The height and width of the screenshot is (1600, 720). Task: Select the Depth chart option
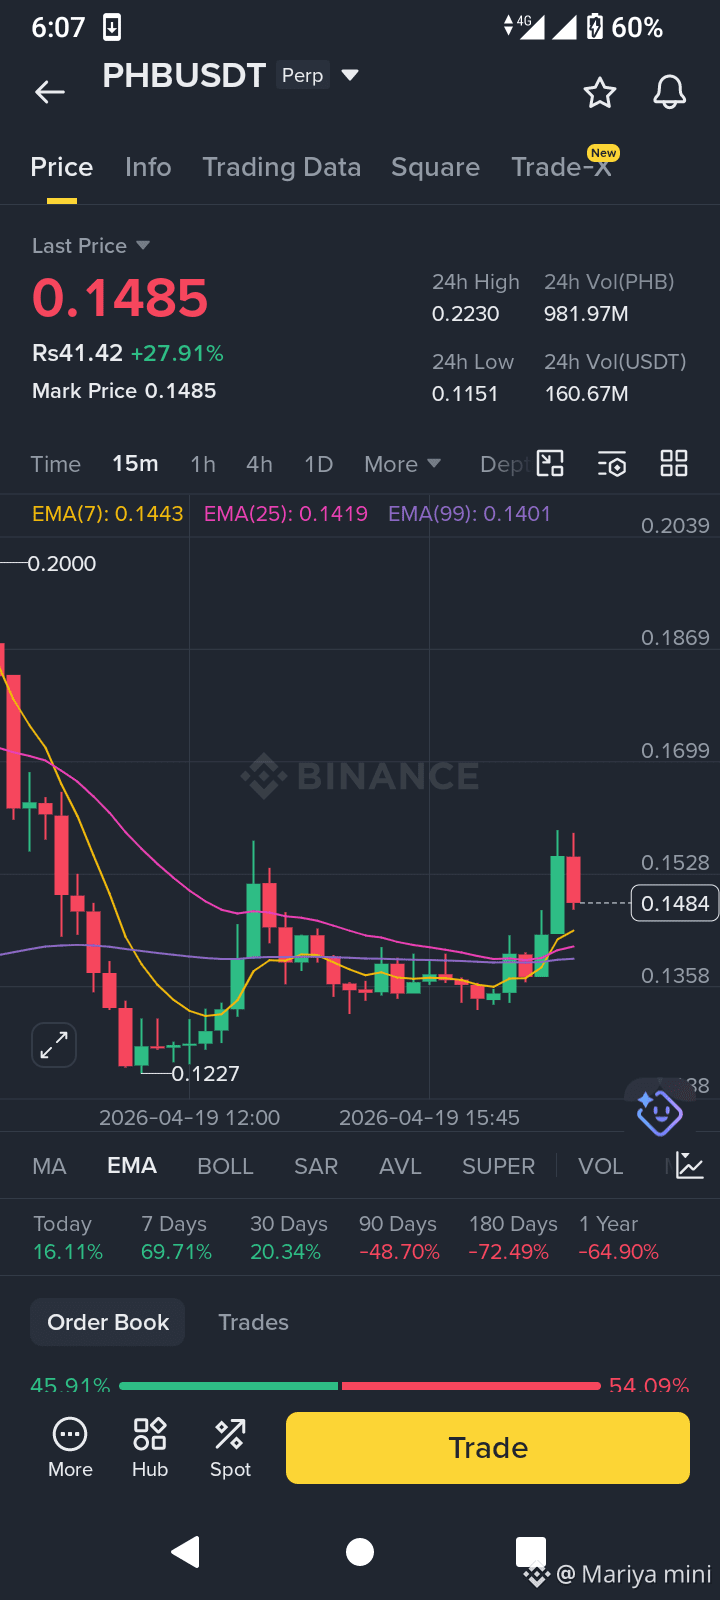click(504, 464)
